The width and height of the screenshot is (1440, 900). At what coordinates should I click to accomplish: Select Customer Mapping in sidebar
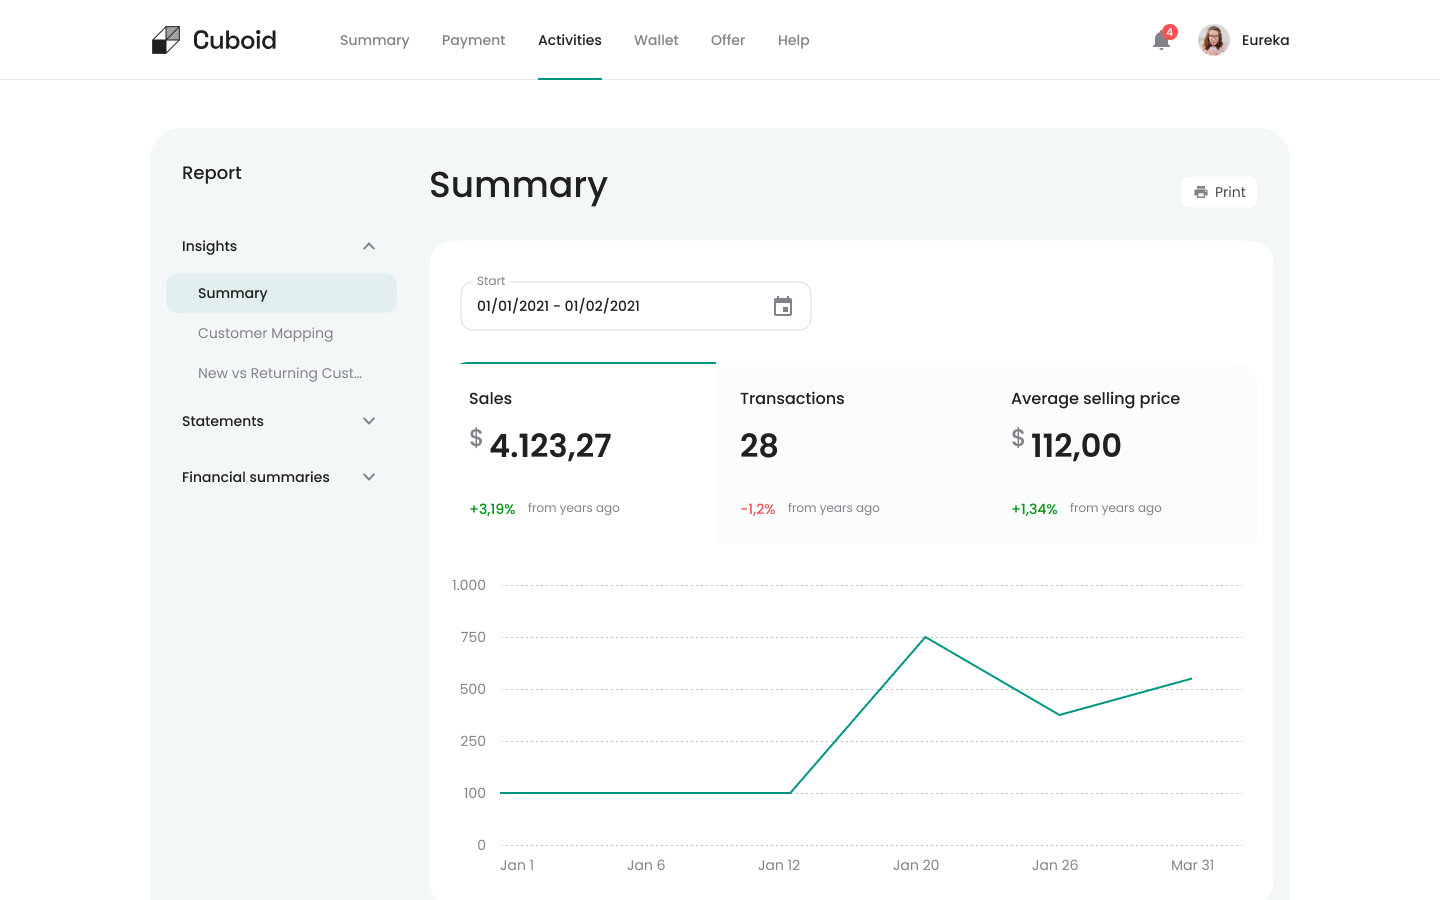pos(265,333)
